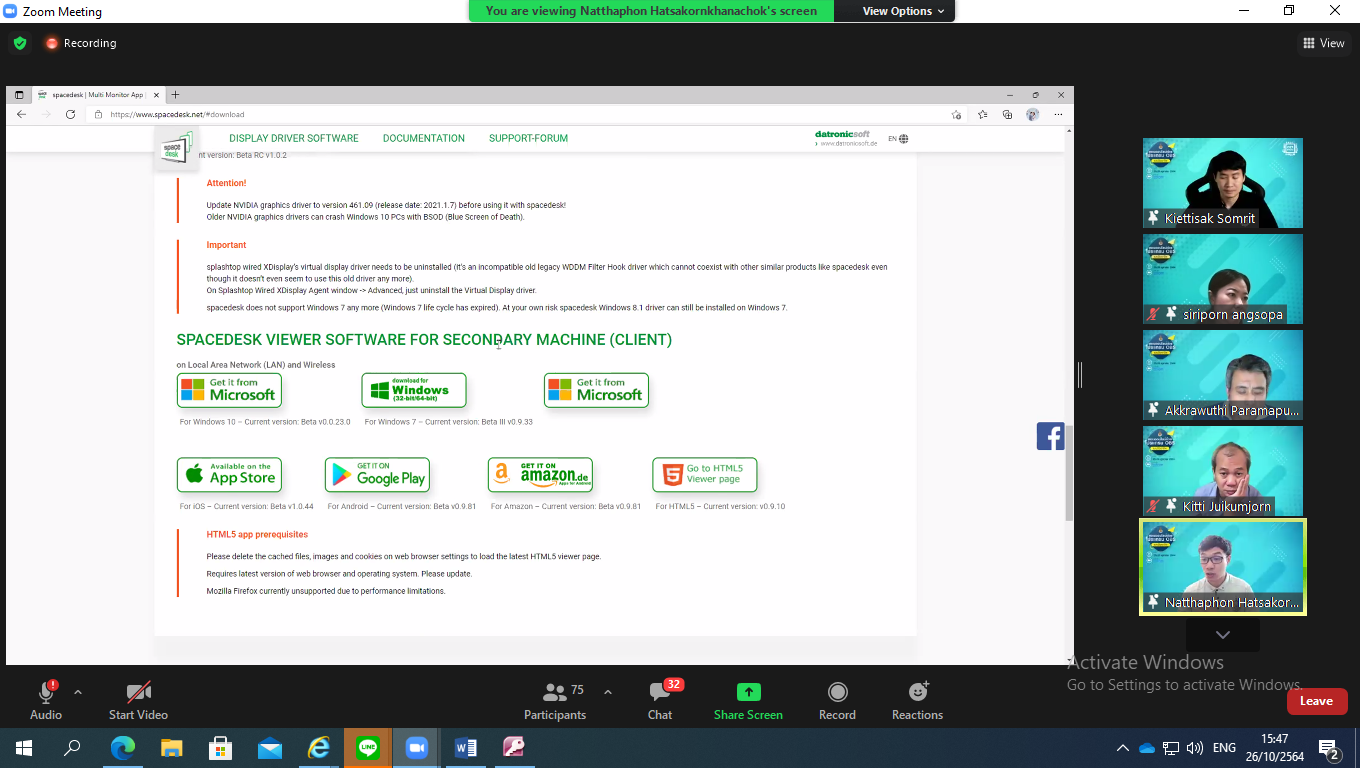Viewport: 1360px width, 768px height.
Task: Open the notification center icon
Action: click(1329, 748)
